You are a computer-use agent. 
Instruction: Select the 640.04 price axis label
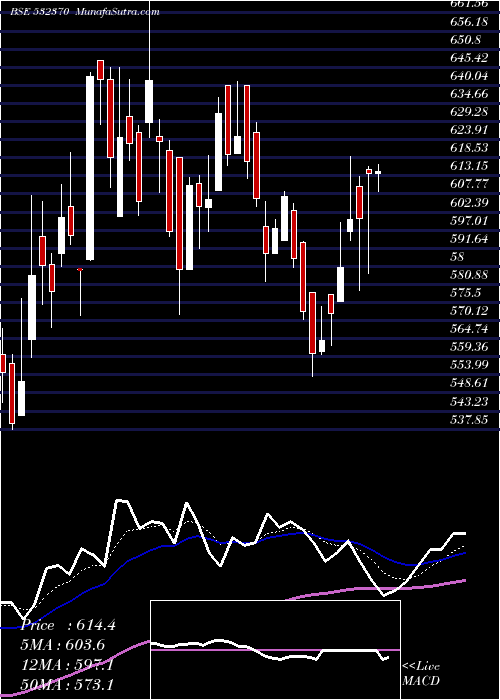pyautogui.click(x=468, y=76)
